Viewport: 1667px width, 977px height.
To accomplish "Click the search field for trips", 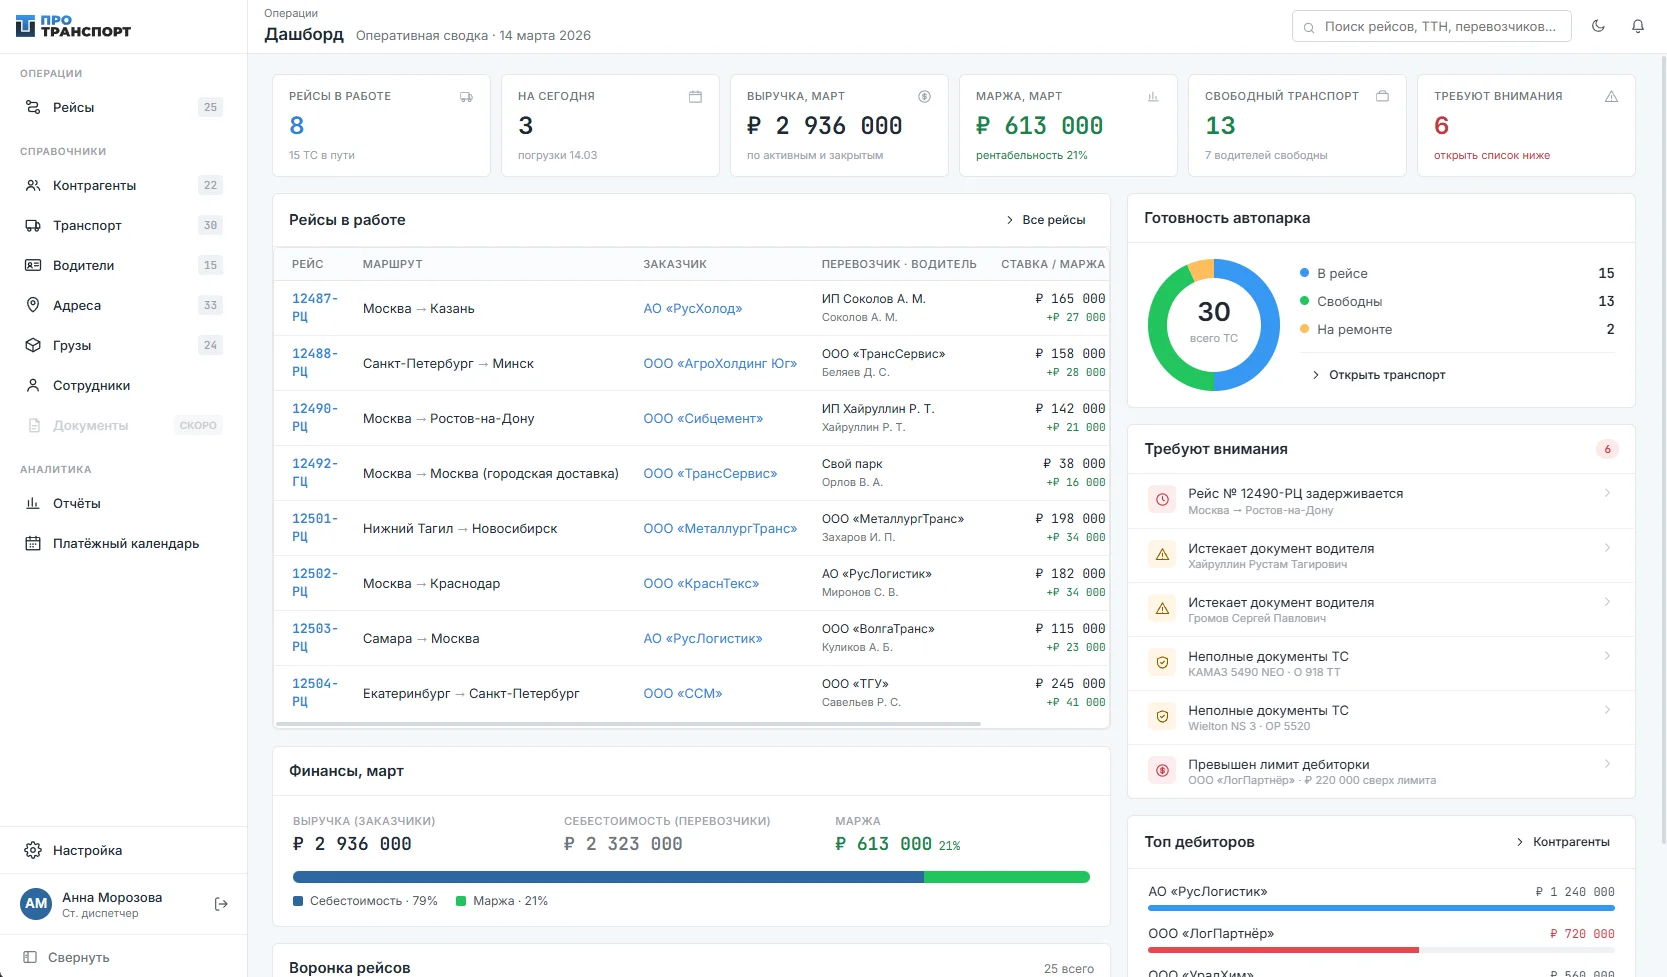I will [1432, 26].
